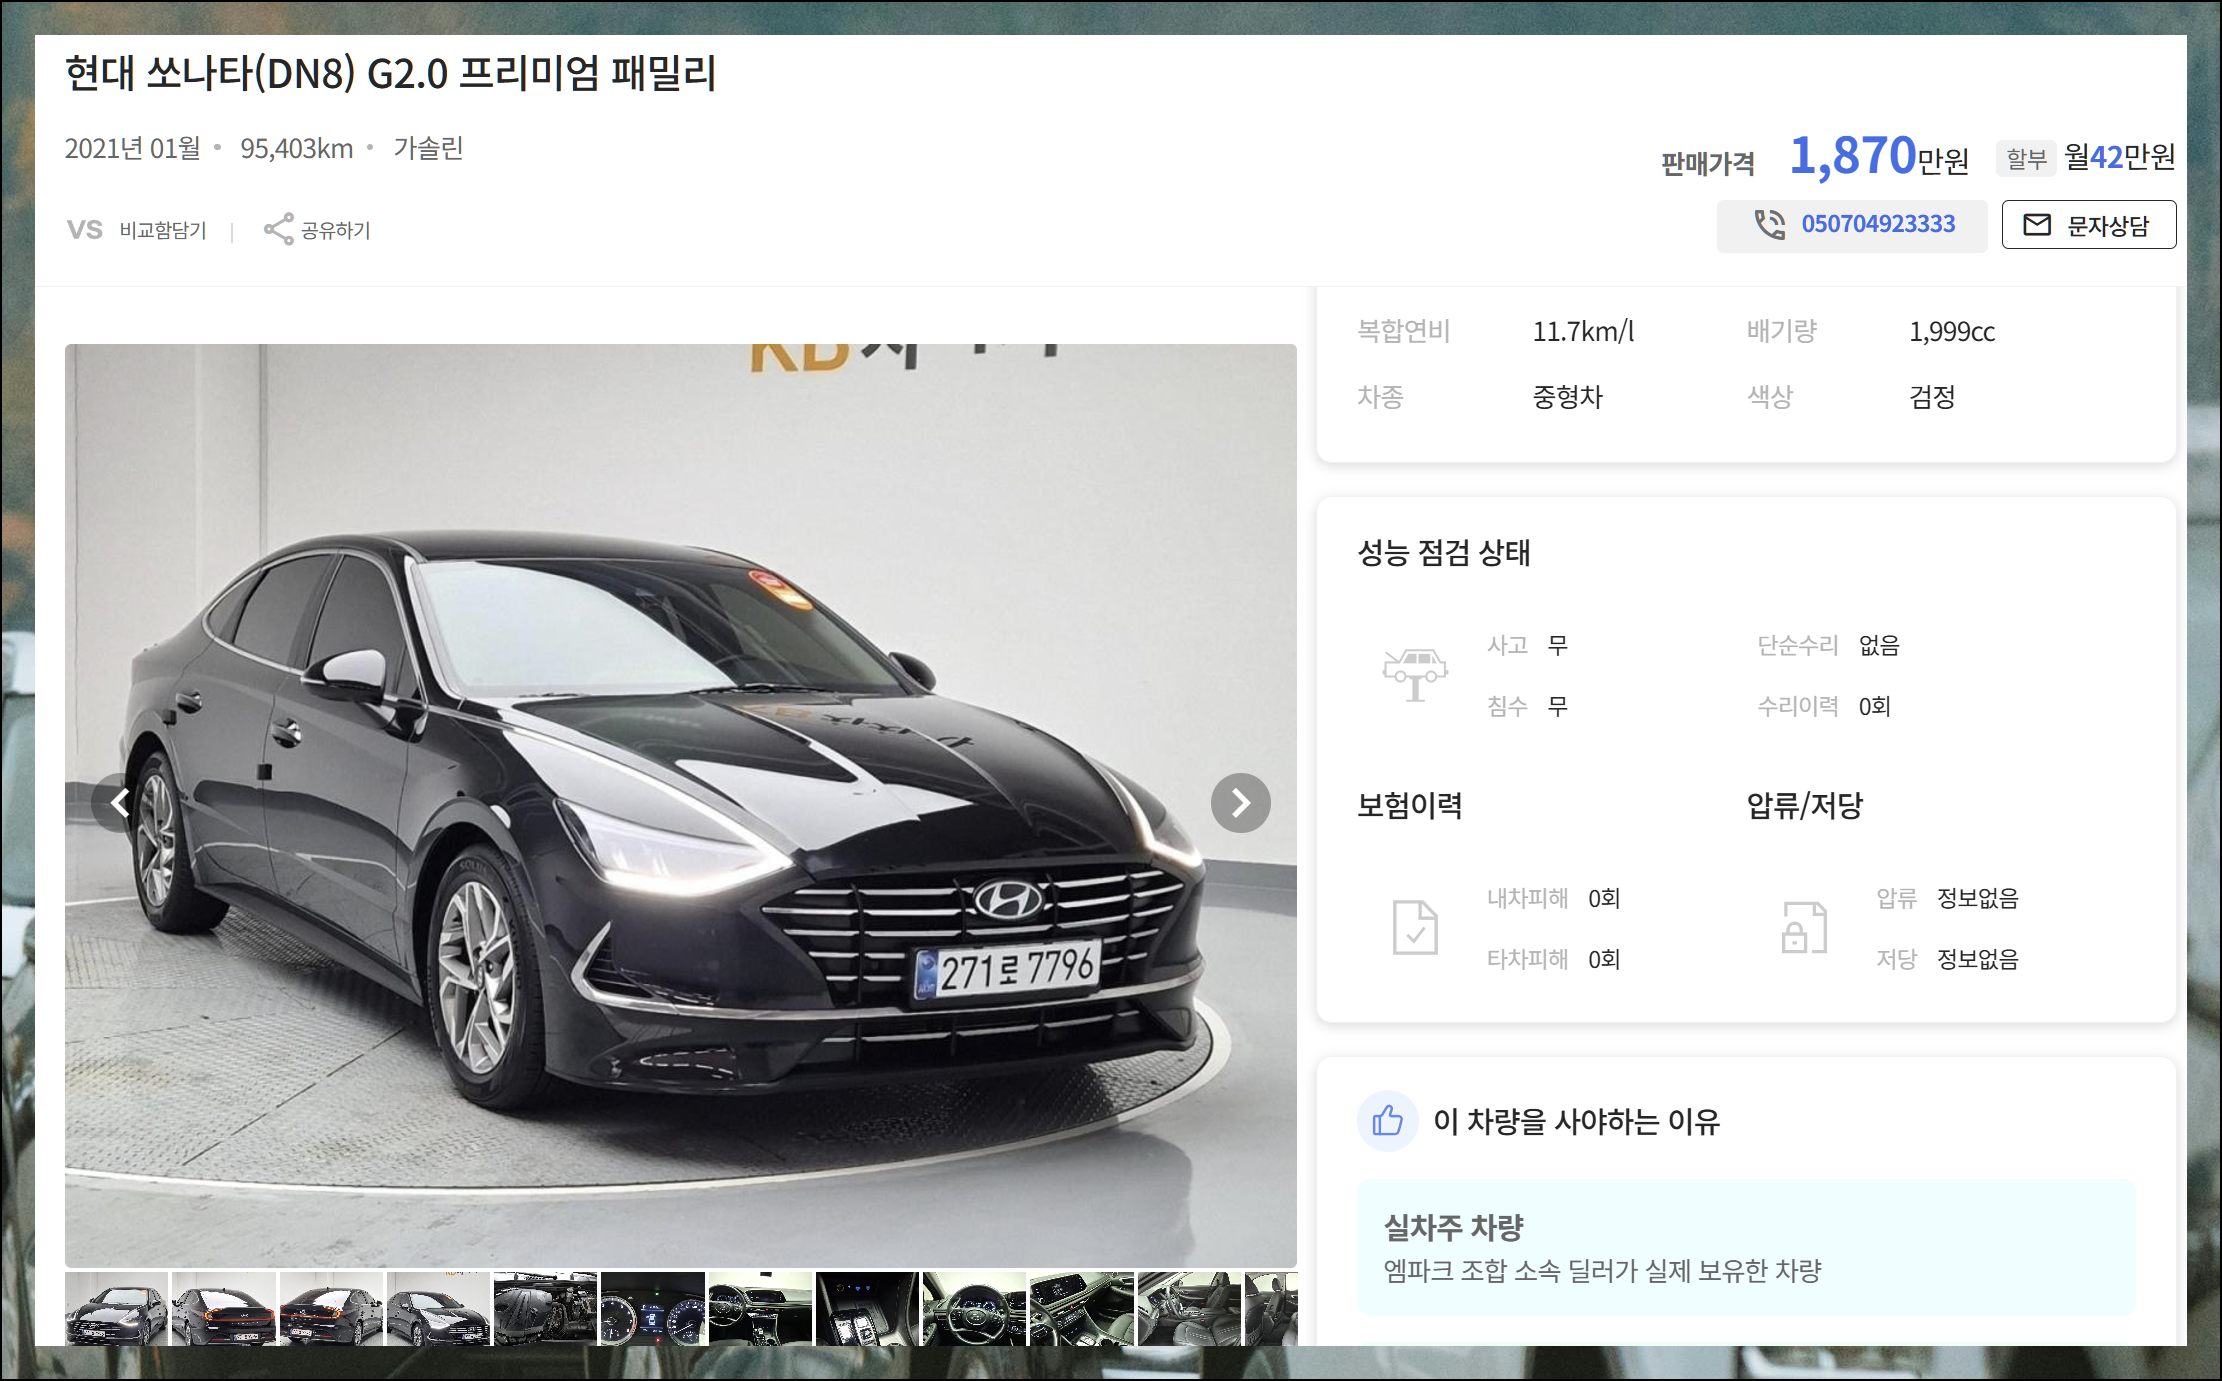The width and height of the screenshot is (2222, 1381).
Task: Select the fifth thumbnail showing engine bay
Action: pos(546,1309)
